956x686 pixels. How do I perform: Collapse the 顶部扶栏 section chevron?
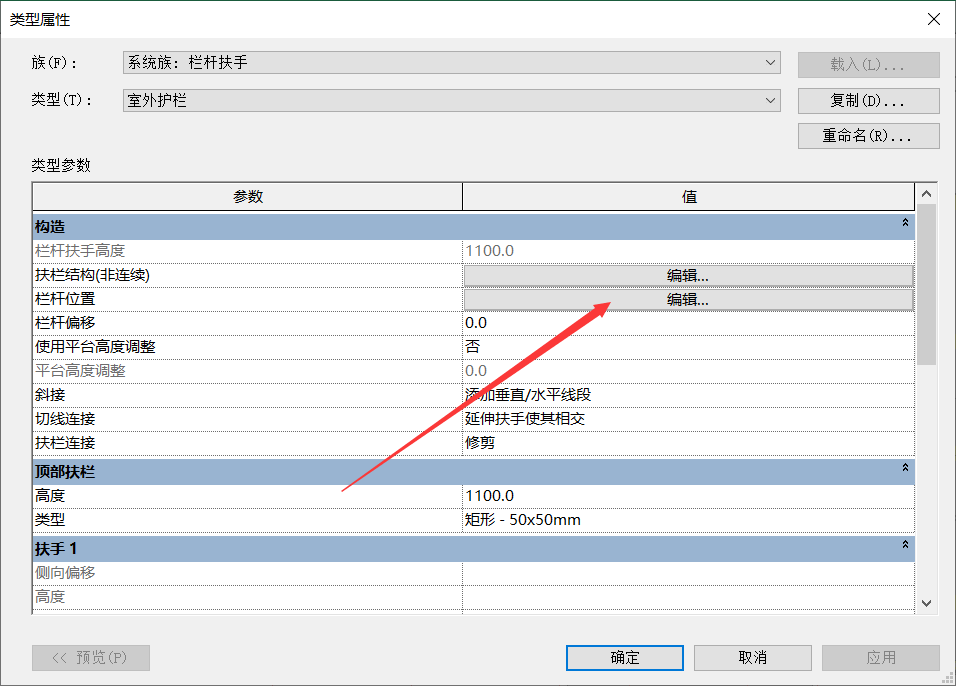(x=905, y=468)
